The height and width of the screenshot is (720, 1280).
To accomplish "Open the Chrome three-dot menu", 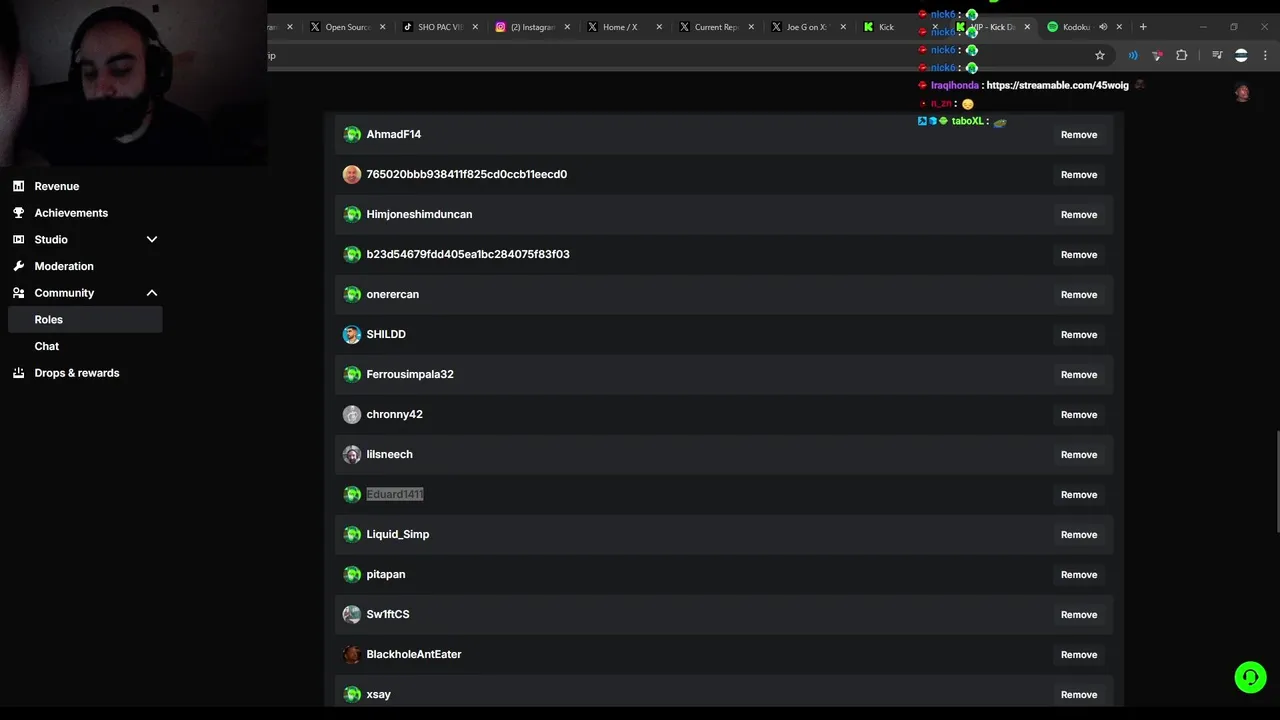I will click(x=1265, y=56).
